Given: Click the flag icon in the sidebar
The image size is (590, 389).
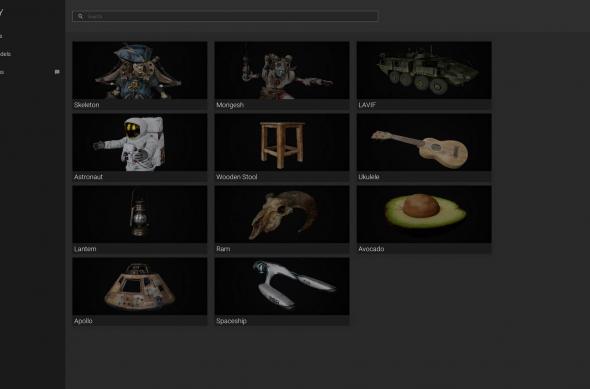Looking at the screenshot, I should click(x=57, y=71).
